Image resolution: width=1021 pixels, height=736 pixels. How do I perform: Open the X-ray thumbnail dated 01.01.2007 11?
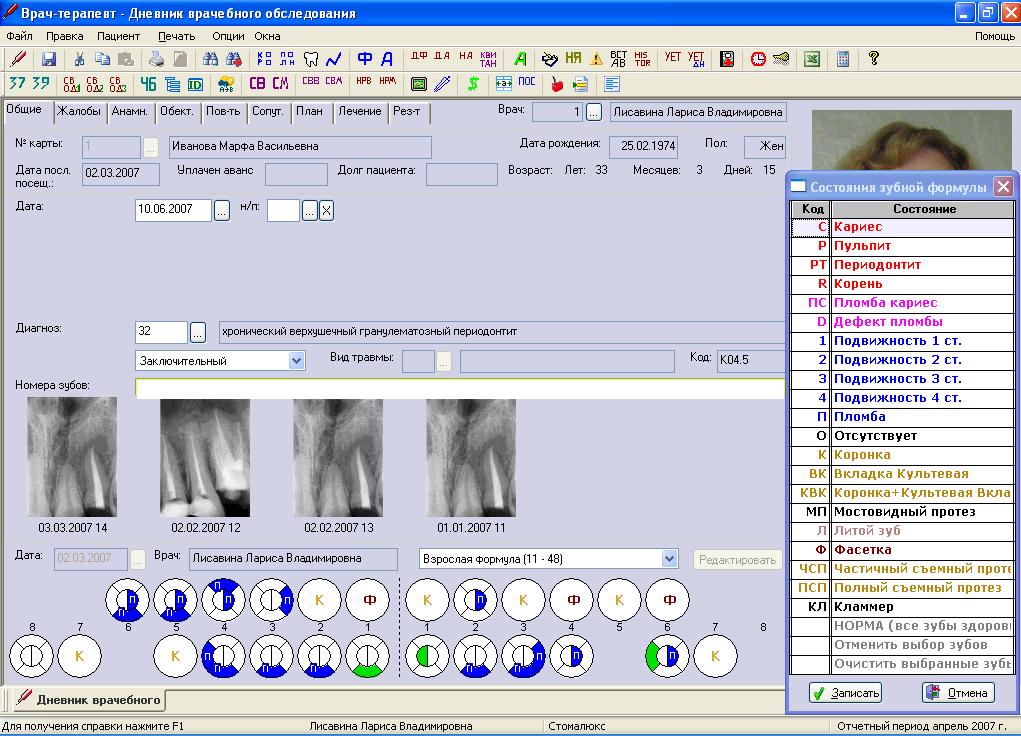pos(471,457)
